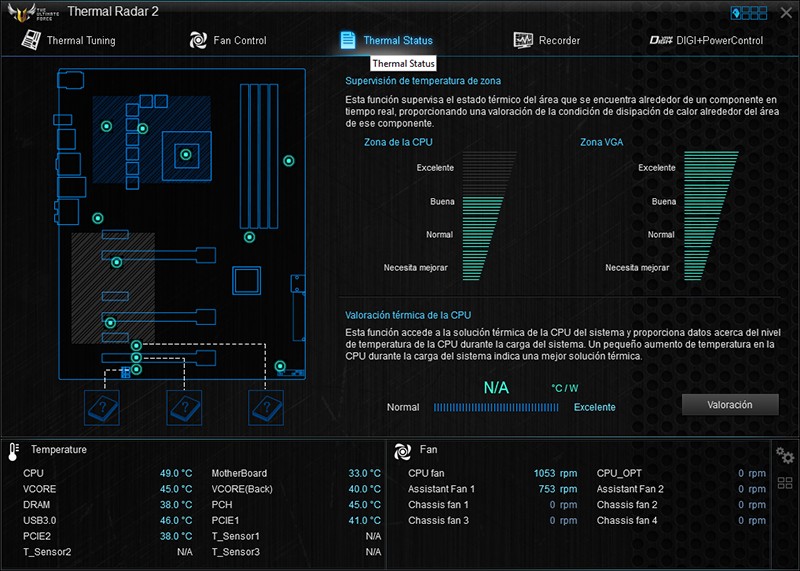Click the DRAM slots on motherboard diagram
Viewport: 800px width, 571px height.
(x=259, y=156)
